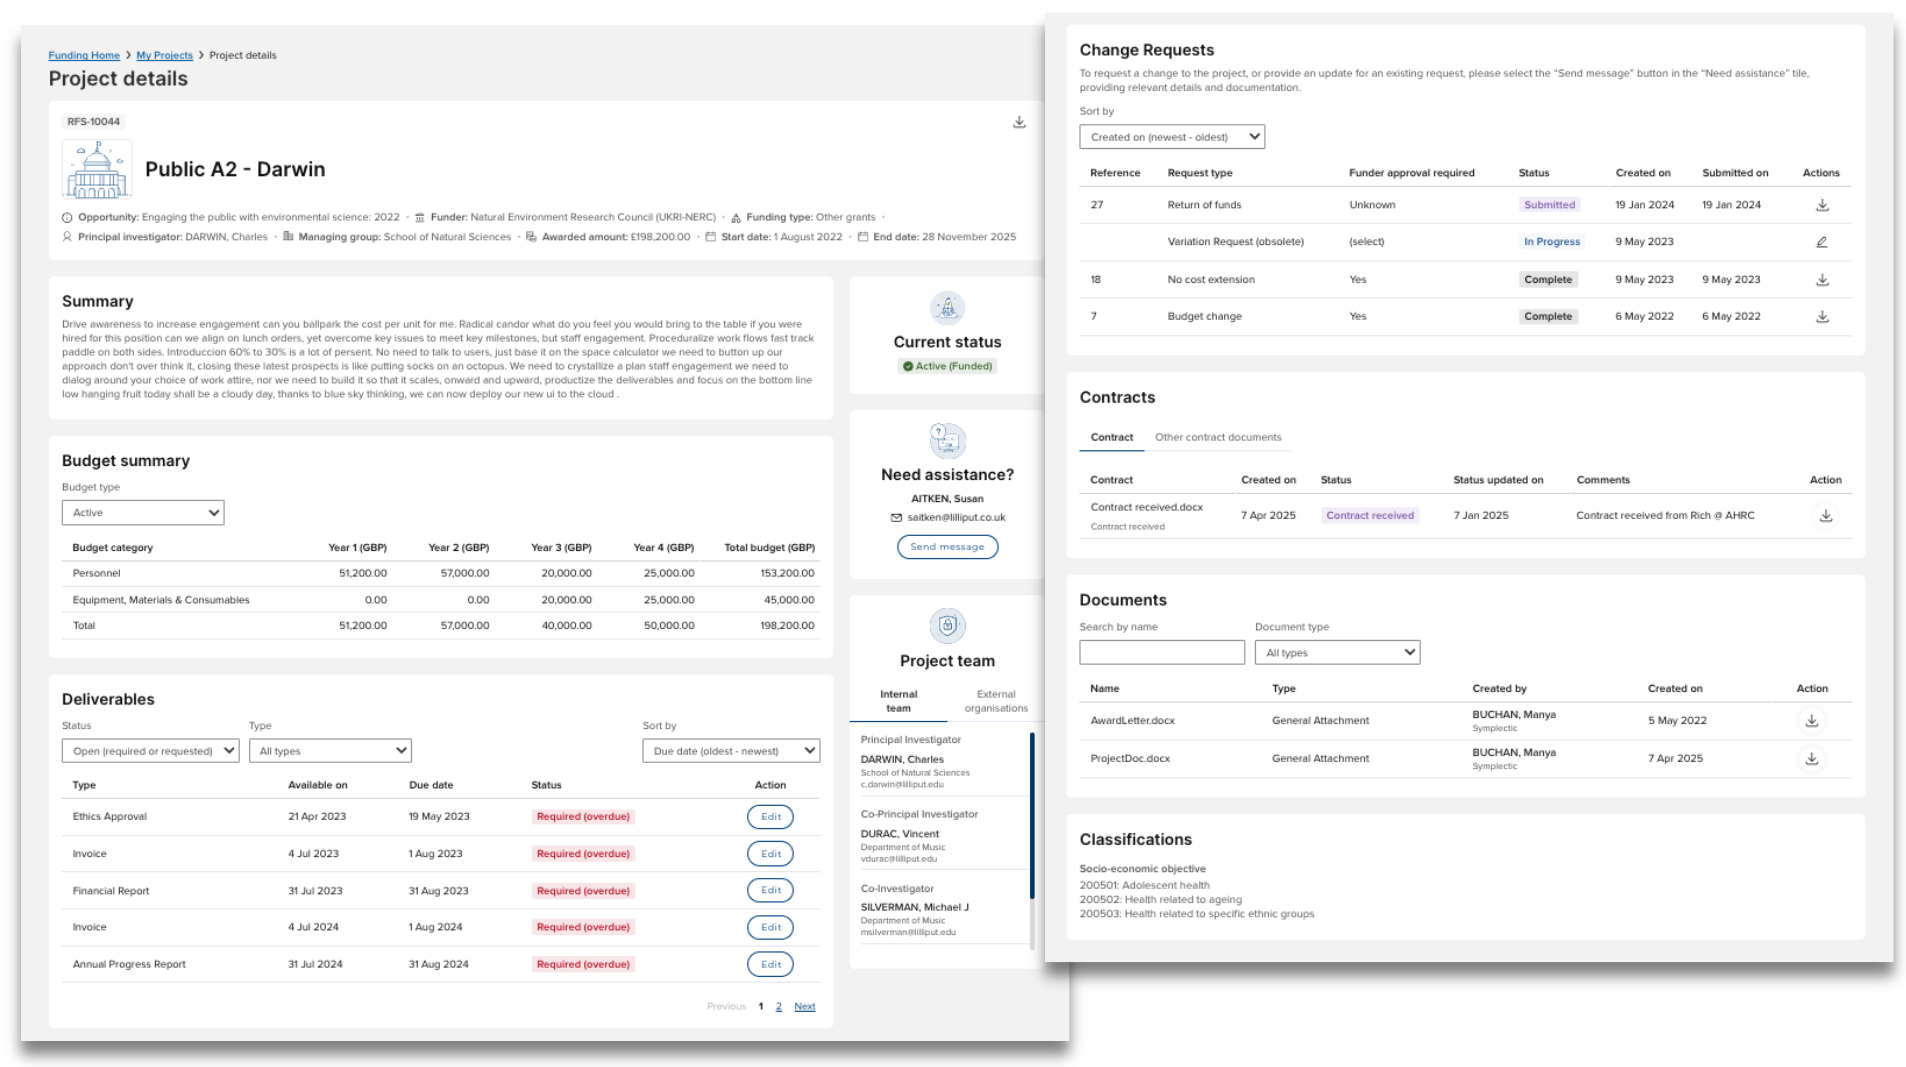1906x1067 pixels.
Task: Click the Funding type icon
Action: point(736,217)
